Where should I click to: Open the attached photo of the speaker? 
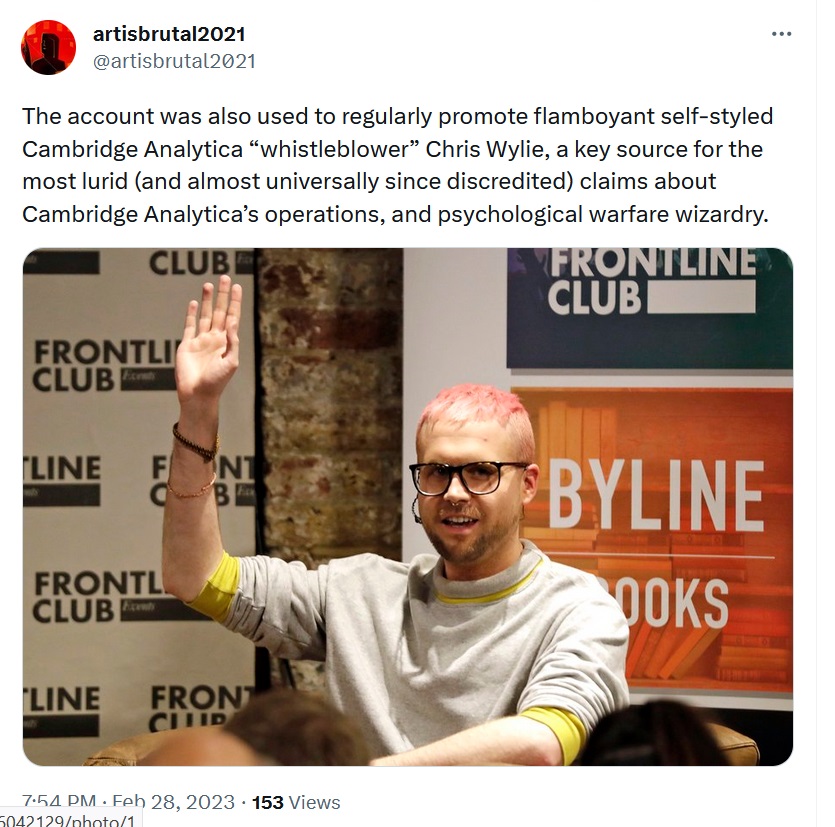(407, 506)
